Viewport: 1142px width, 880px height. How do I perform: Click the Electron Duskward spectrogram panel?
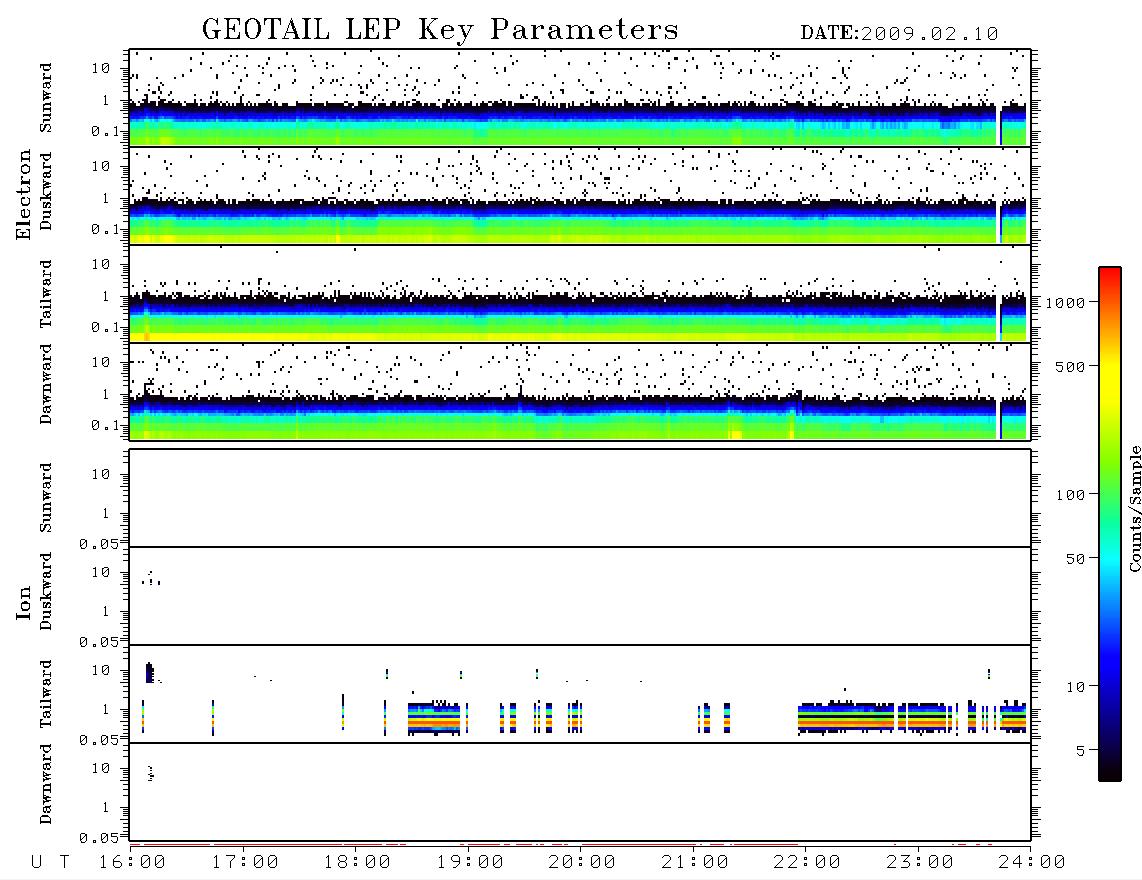pos(580,195)
